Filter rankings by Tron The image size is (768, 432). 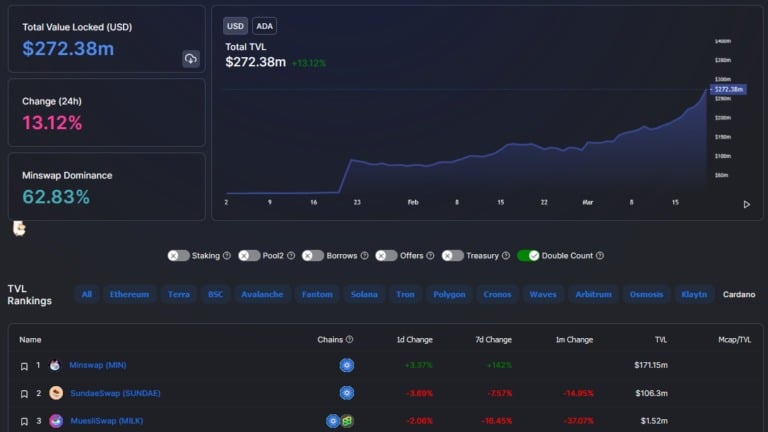pos(406,294)
